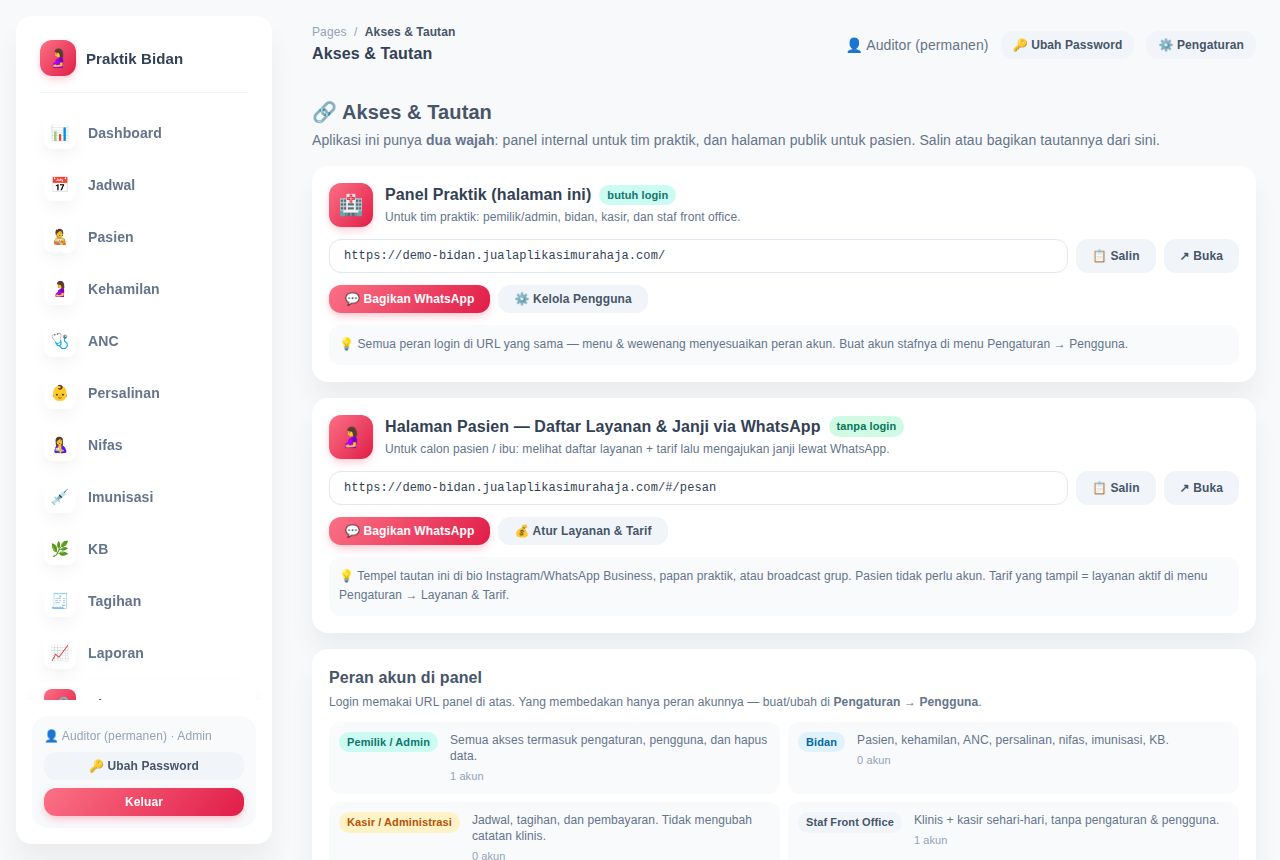Open the patient page with Buka button

pyautogui.click(x=1201, y=488)
